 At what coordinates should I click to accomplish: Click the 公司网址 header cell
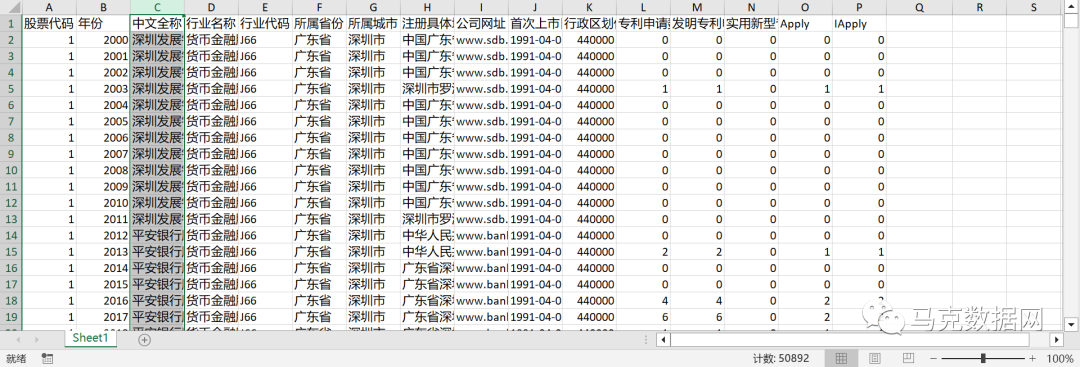pos(481,23)
